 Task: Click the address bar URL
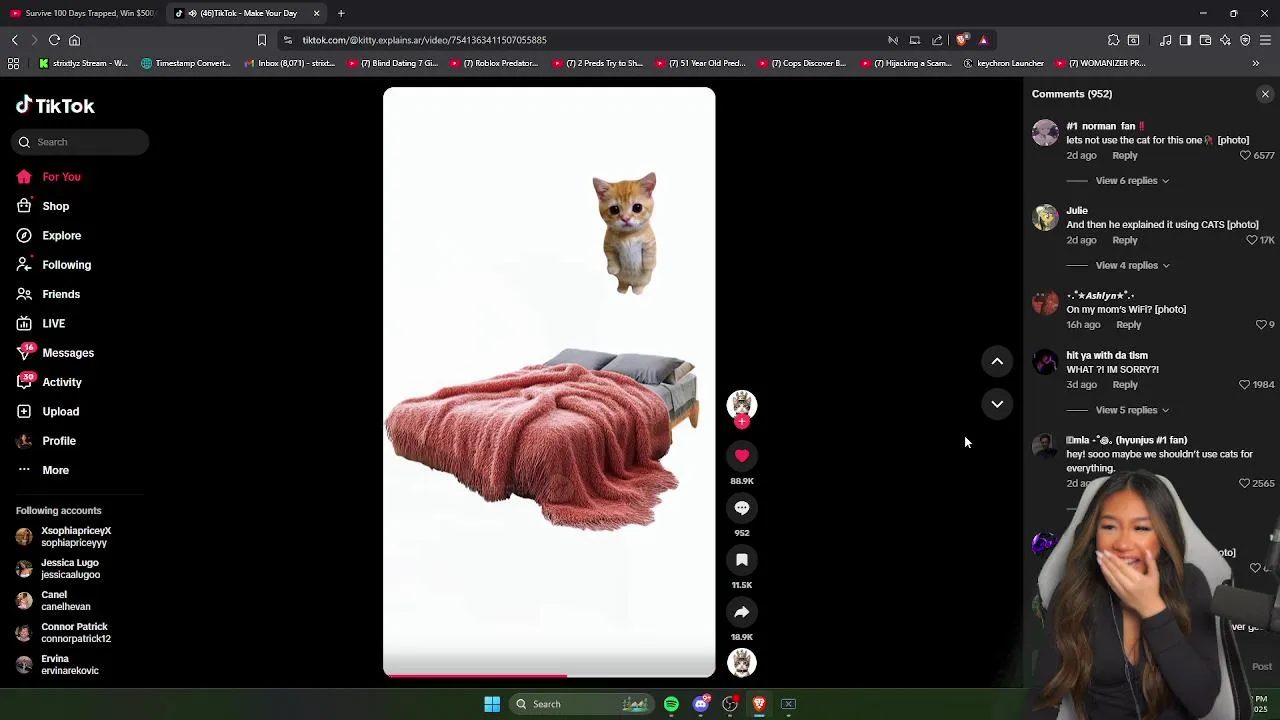[x=424, y=40]
